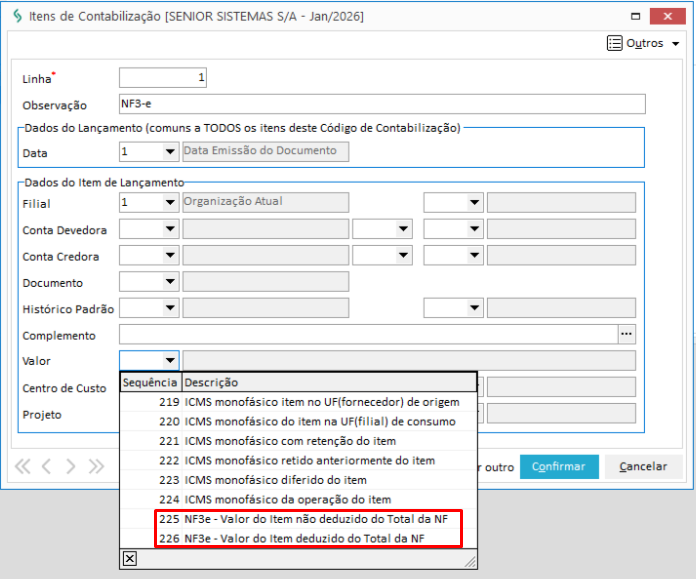Click the Confirmar button

(x=559, y=467)
